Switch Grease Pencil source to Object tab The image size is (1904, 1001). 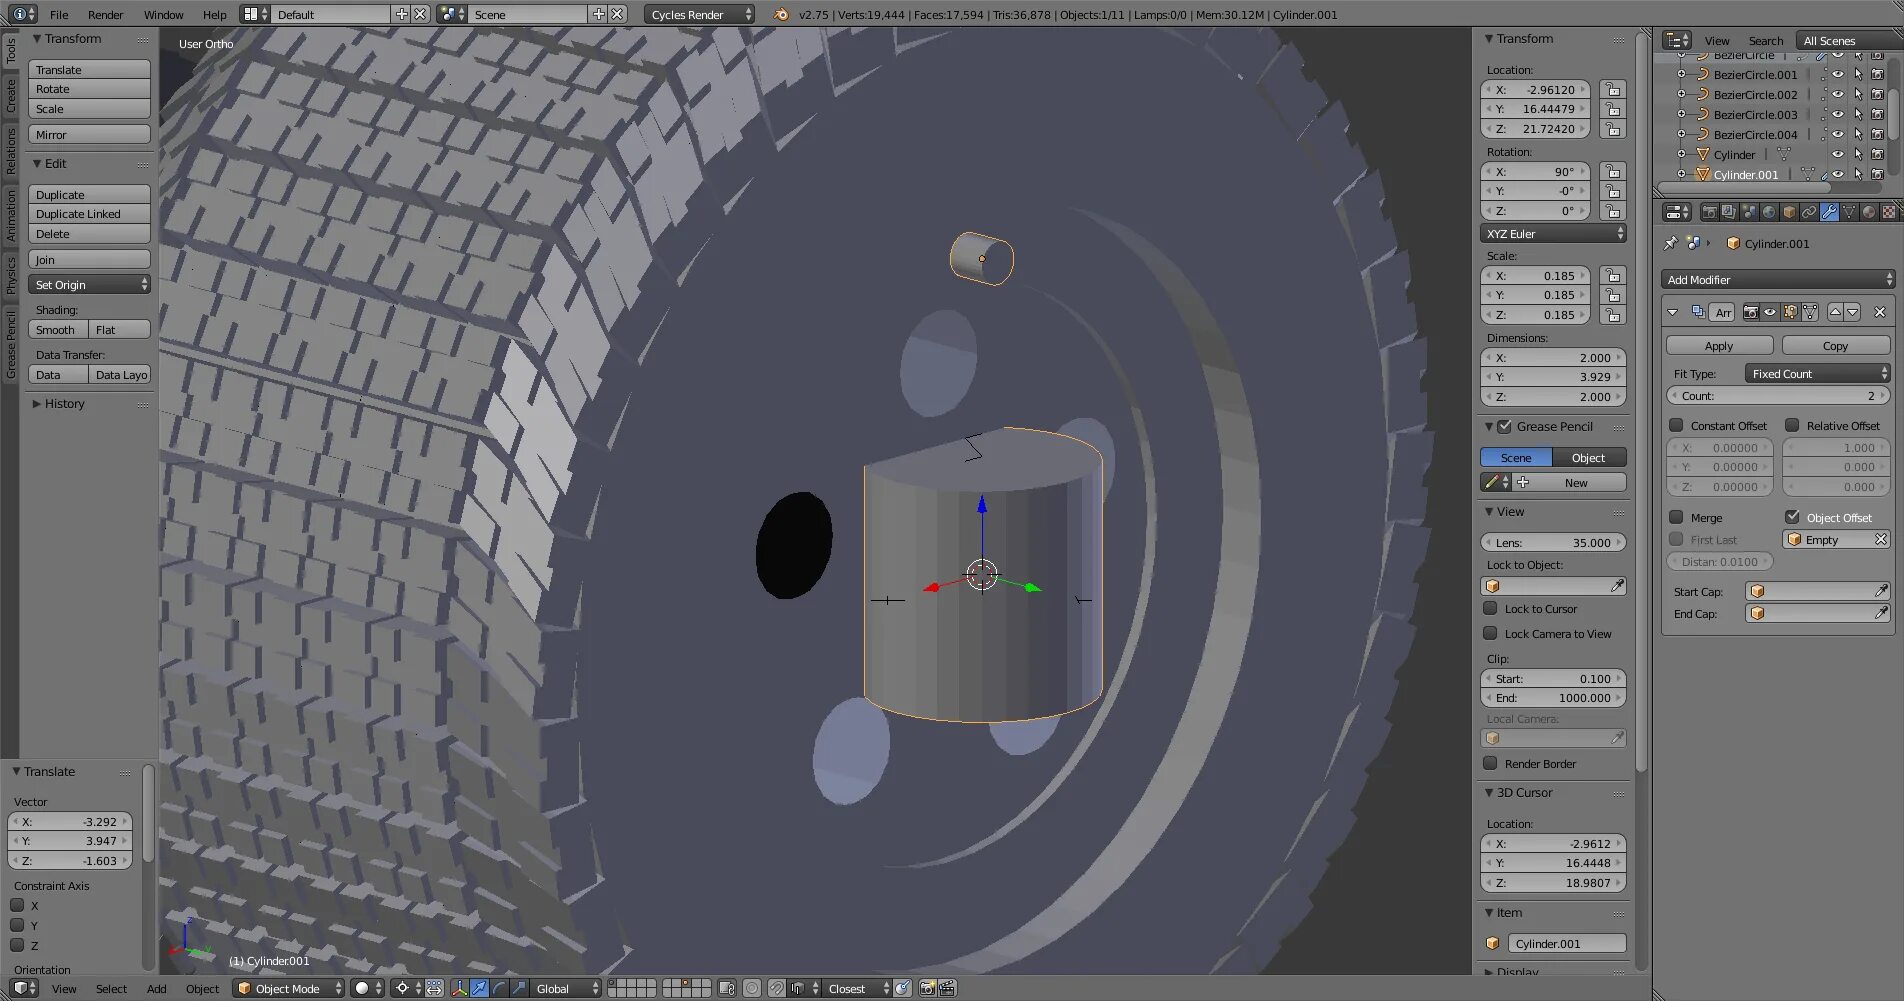(x=1588, y=457)
